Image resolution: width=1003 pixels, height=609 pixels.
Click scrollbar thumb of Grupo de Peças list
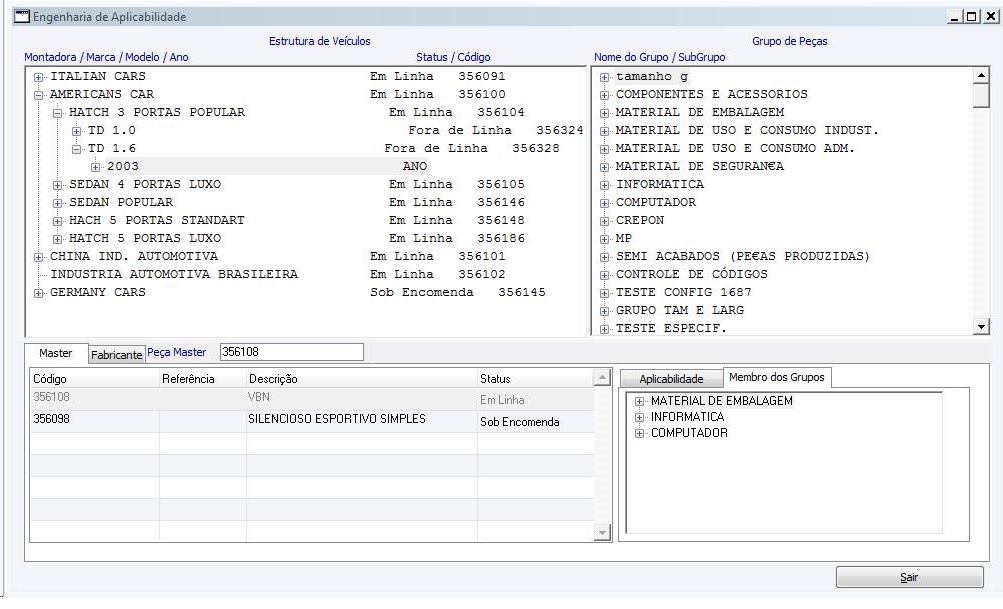pos(981,95)
